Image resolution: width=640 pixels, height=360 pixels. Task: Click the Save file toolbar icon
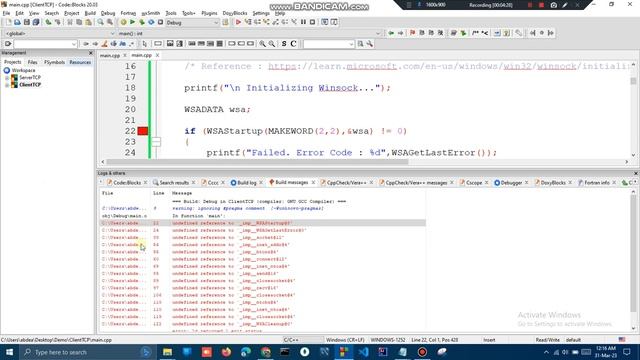(27, 22)
